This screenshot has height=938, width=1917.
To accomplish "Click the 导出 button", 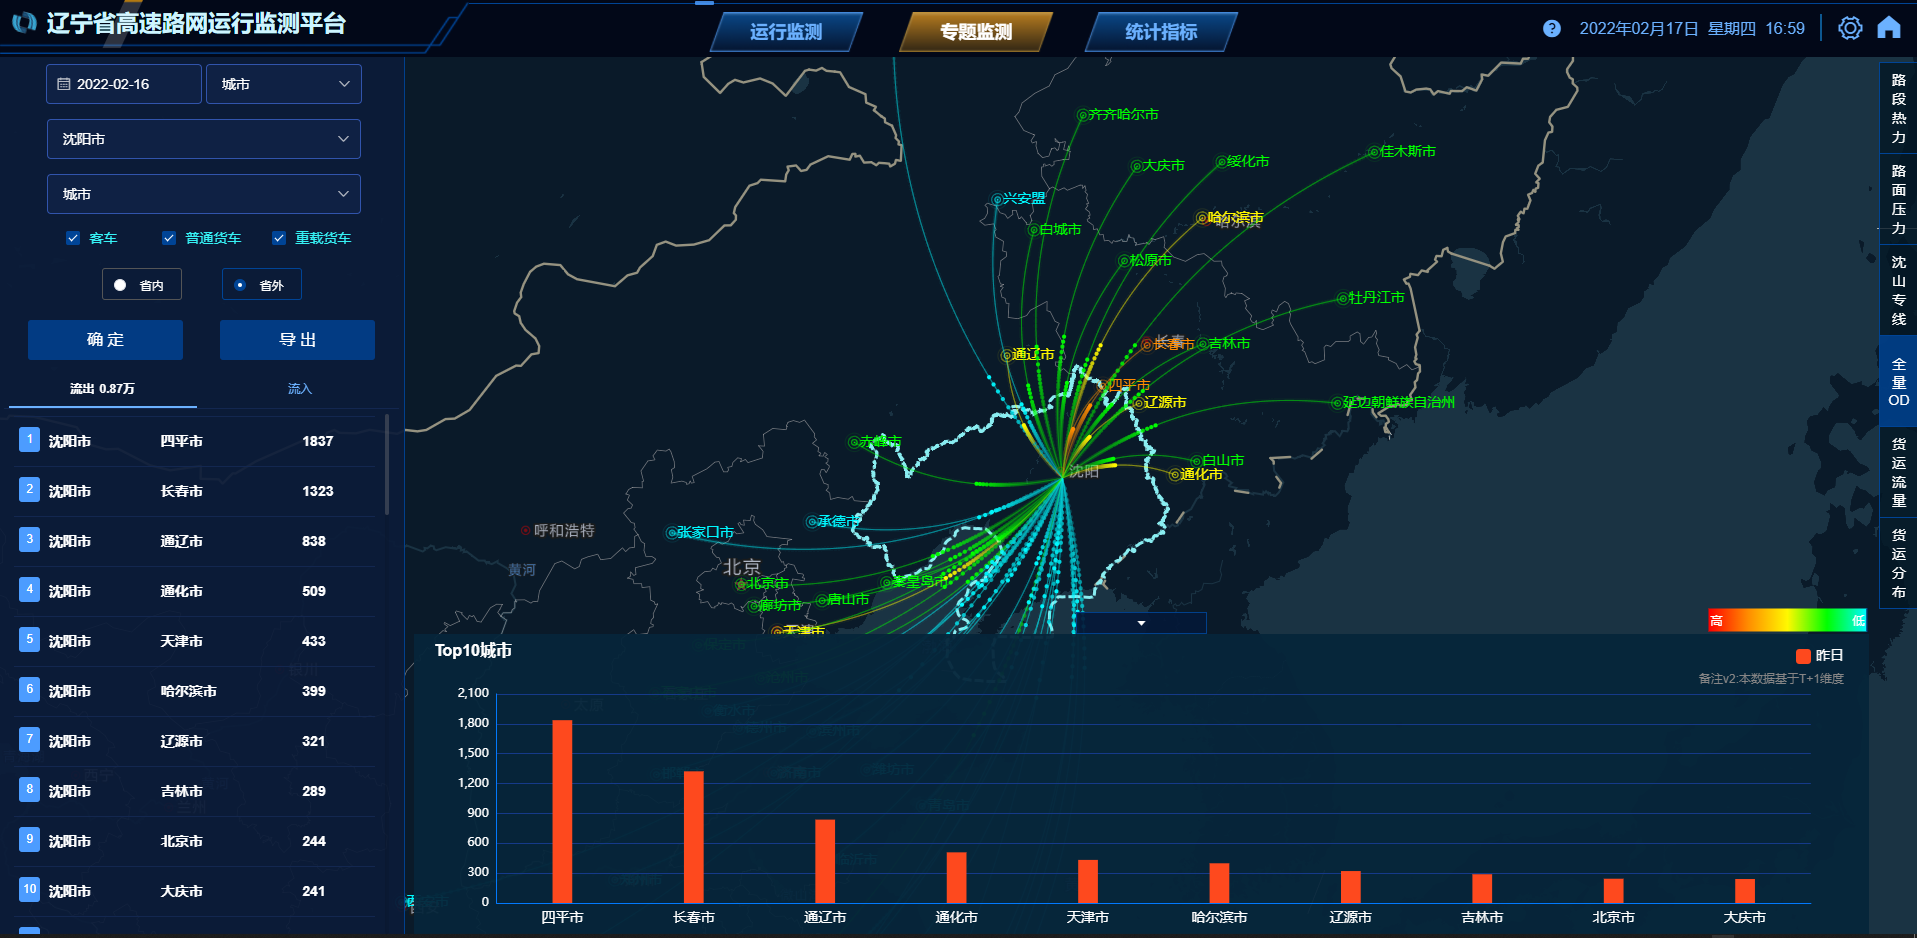I will coord(297,340).
